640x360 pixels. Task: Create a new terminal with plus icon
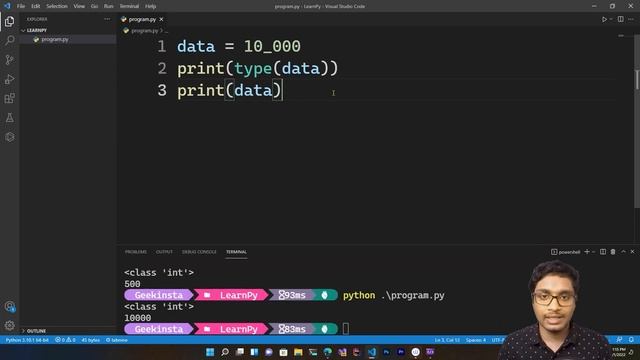click(587, 252)
